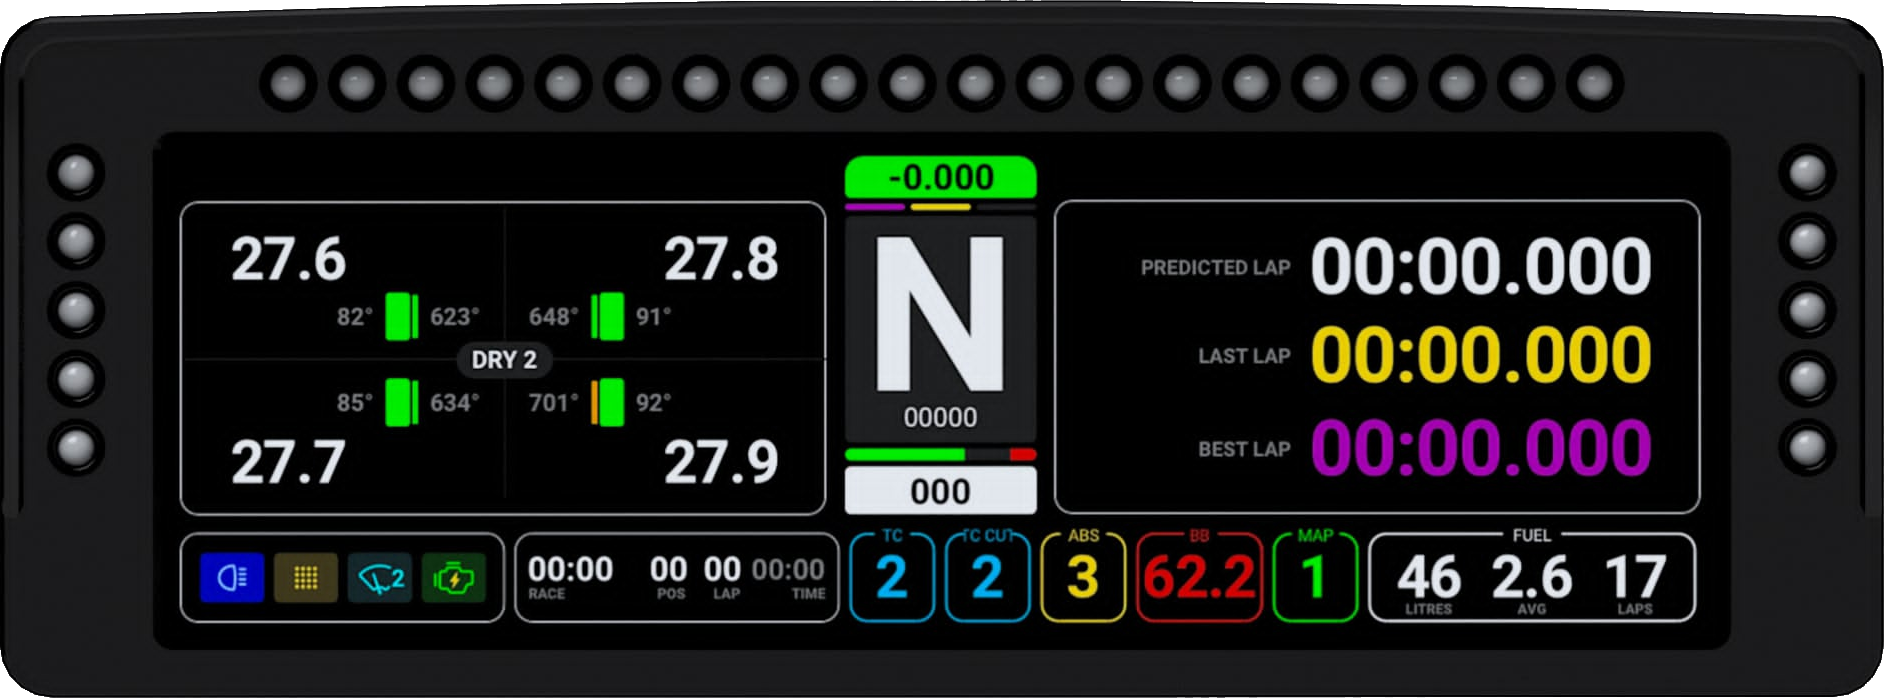
Task: Click the front-left green tyre wear icon
Action: coord(402,316)
